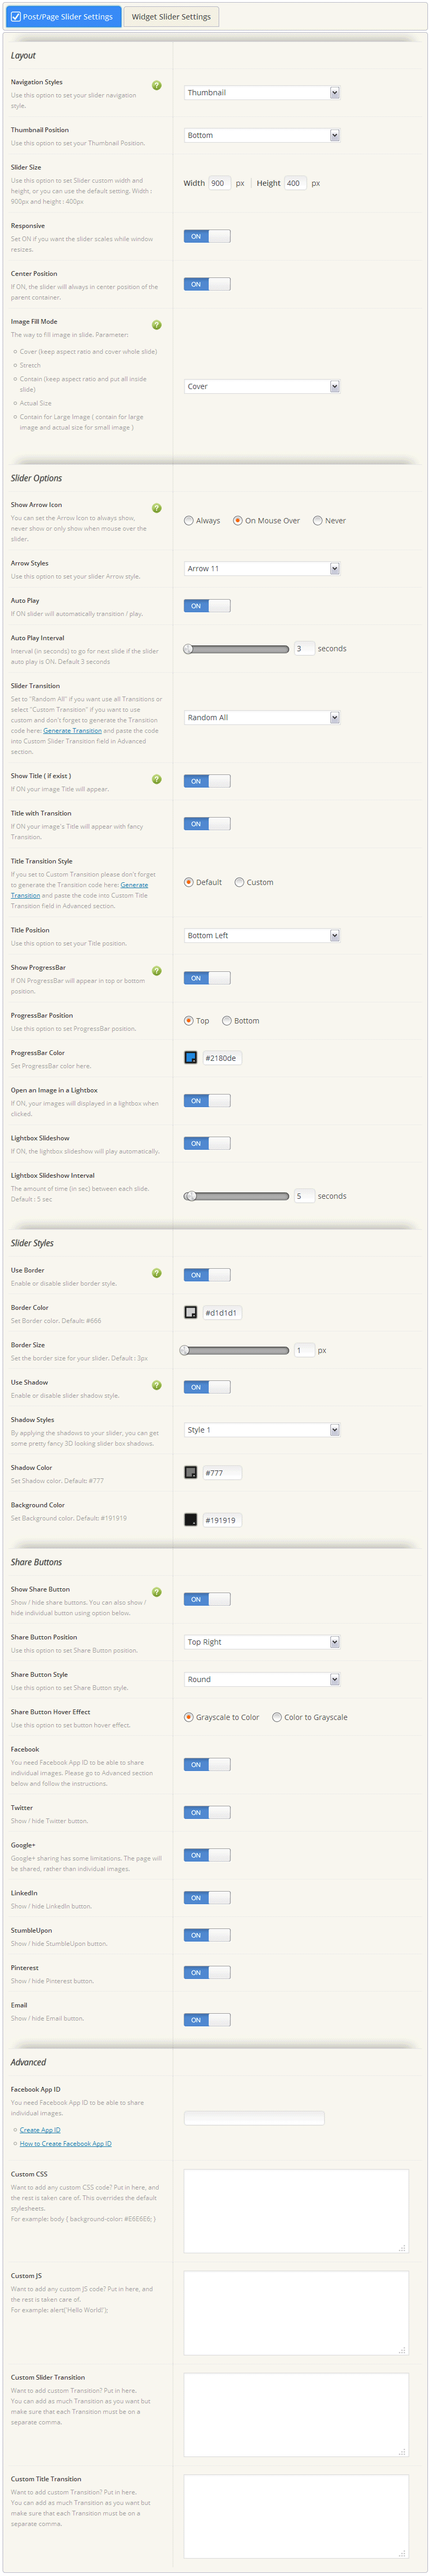Image resolution: width=430 pixels, height=2576 pixels.
Task: Toggle Google+ share switch
Action: click(207, 1855)
